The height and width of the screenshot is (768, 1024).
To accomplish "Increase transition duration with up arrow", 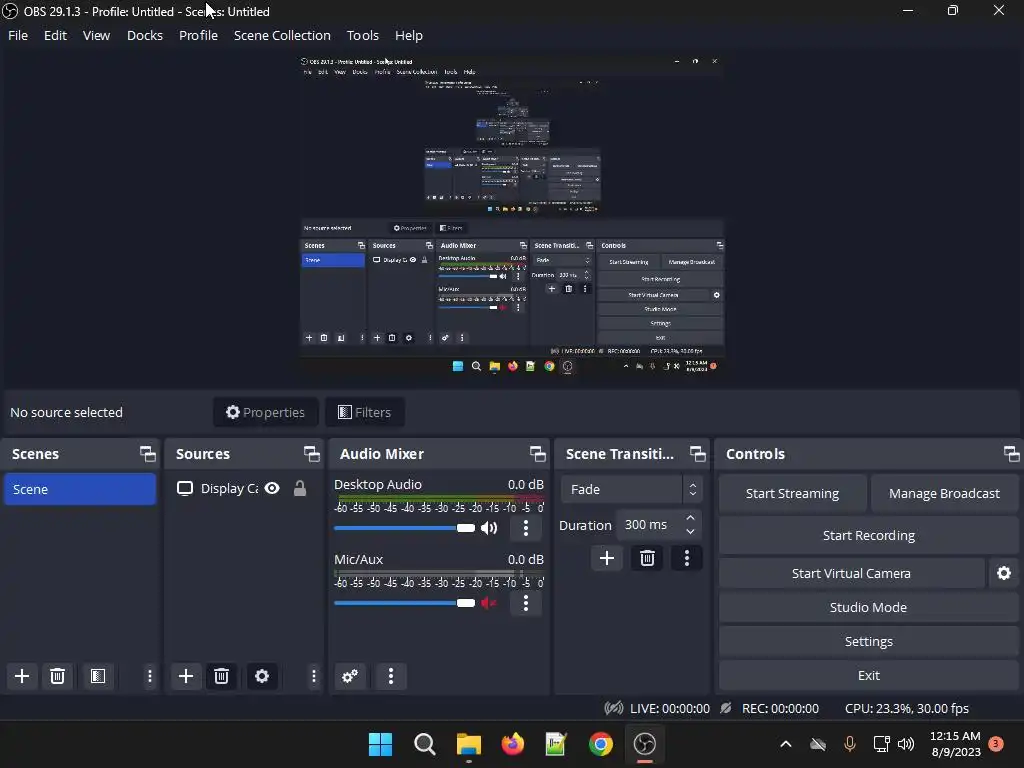I will pyautogui.click(x=690, y=518).
